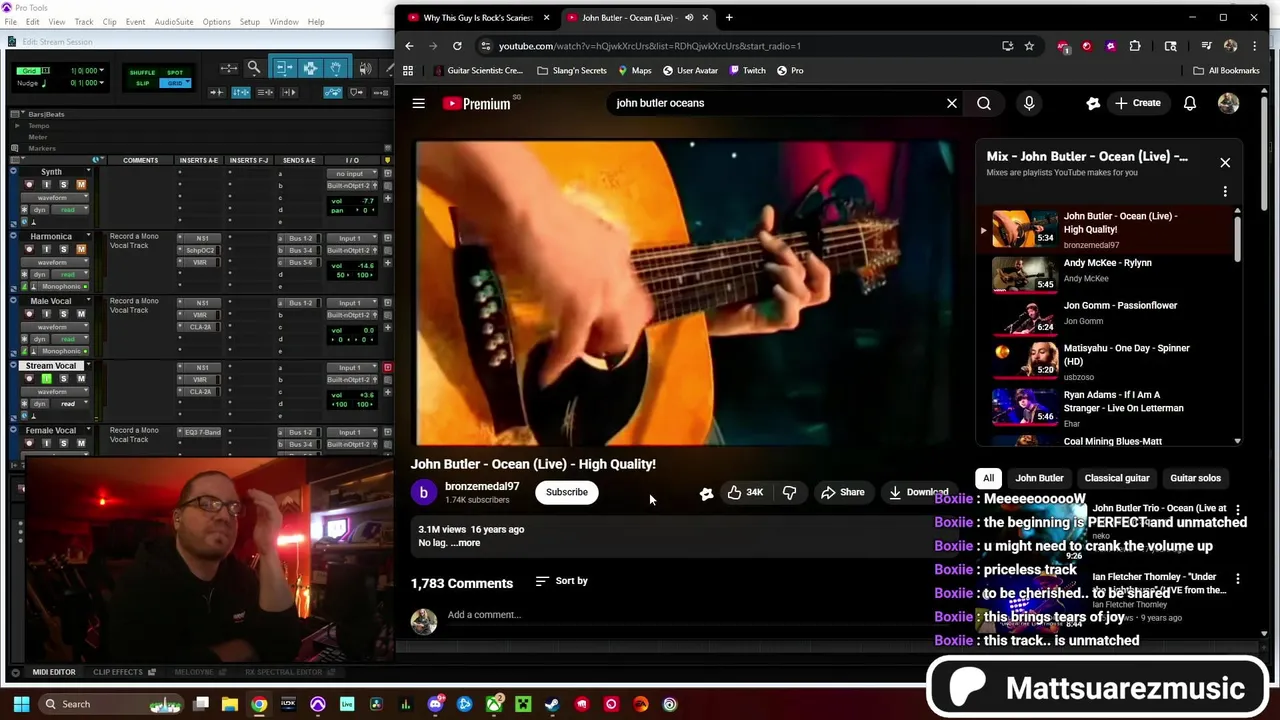Solo the Harmonica track
This screenshot has width=1280, height=720.
63,249
